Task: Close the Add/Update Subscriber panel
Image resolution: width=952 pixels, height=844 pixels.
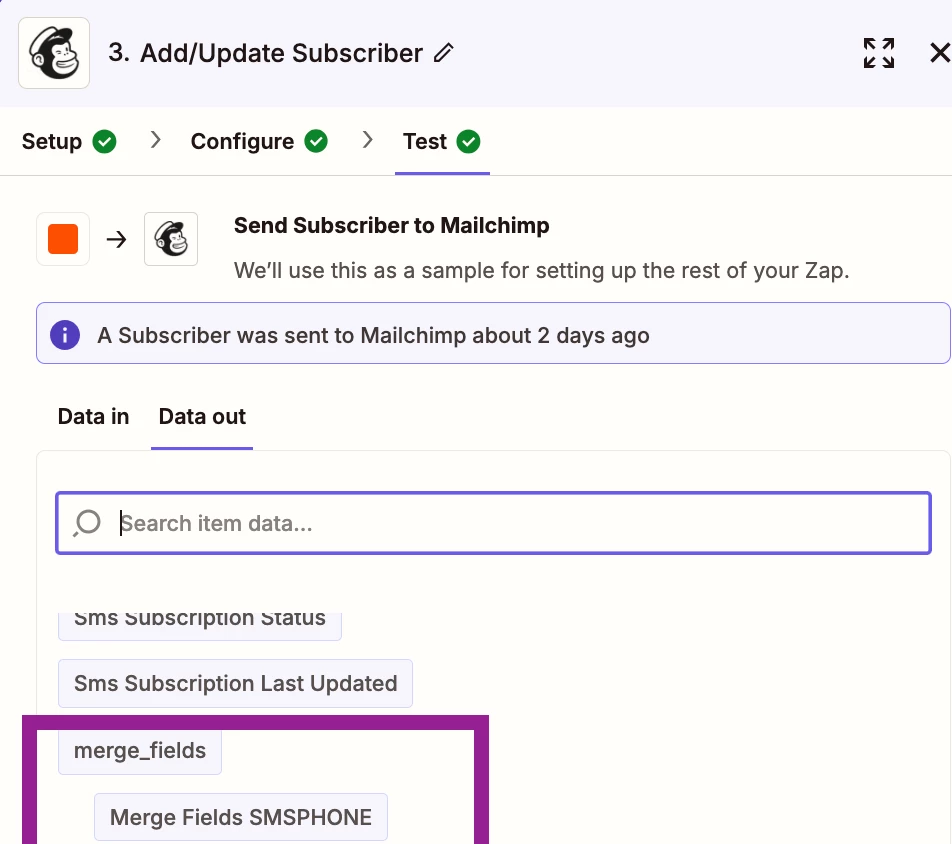Action: [940, 53]
